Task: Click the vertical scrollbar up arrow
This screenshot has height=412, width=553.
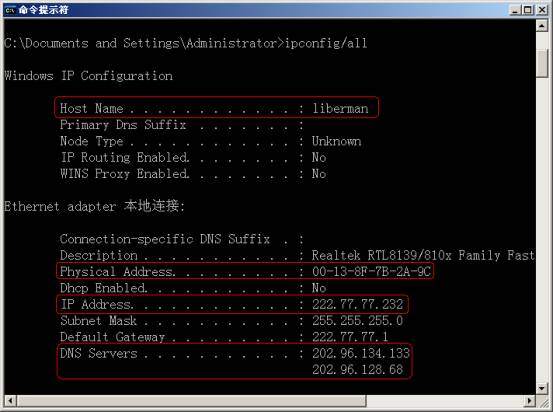Action: coord(542,25)
